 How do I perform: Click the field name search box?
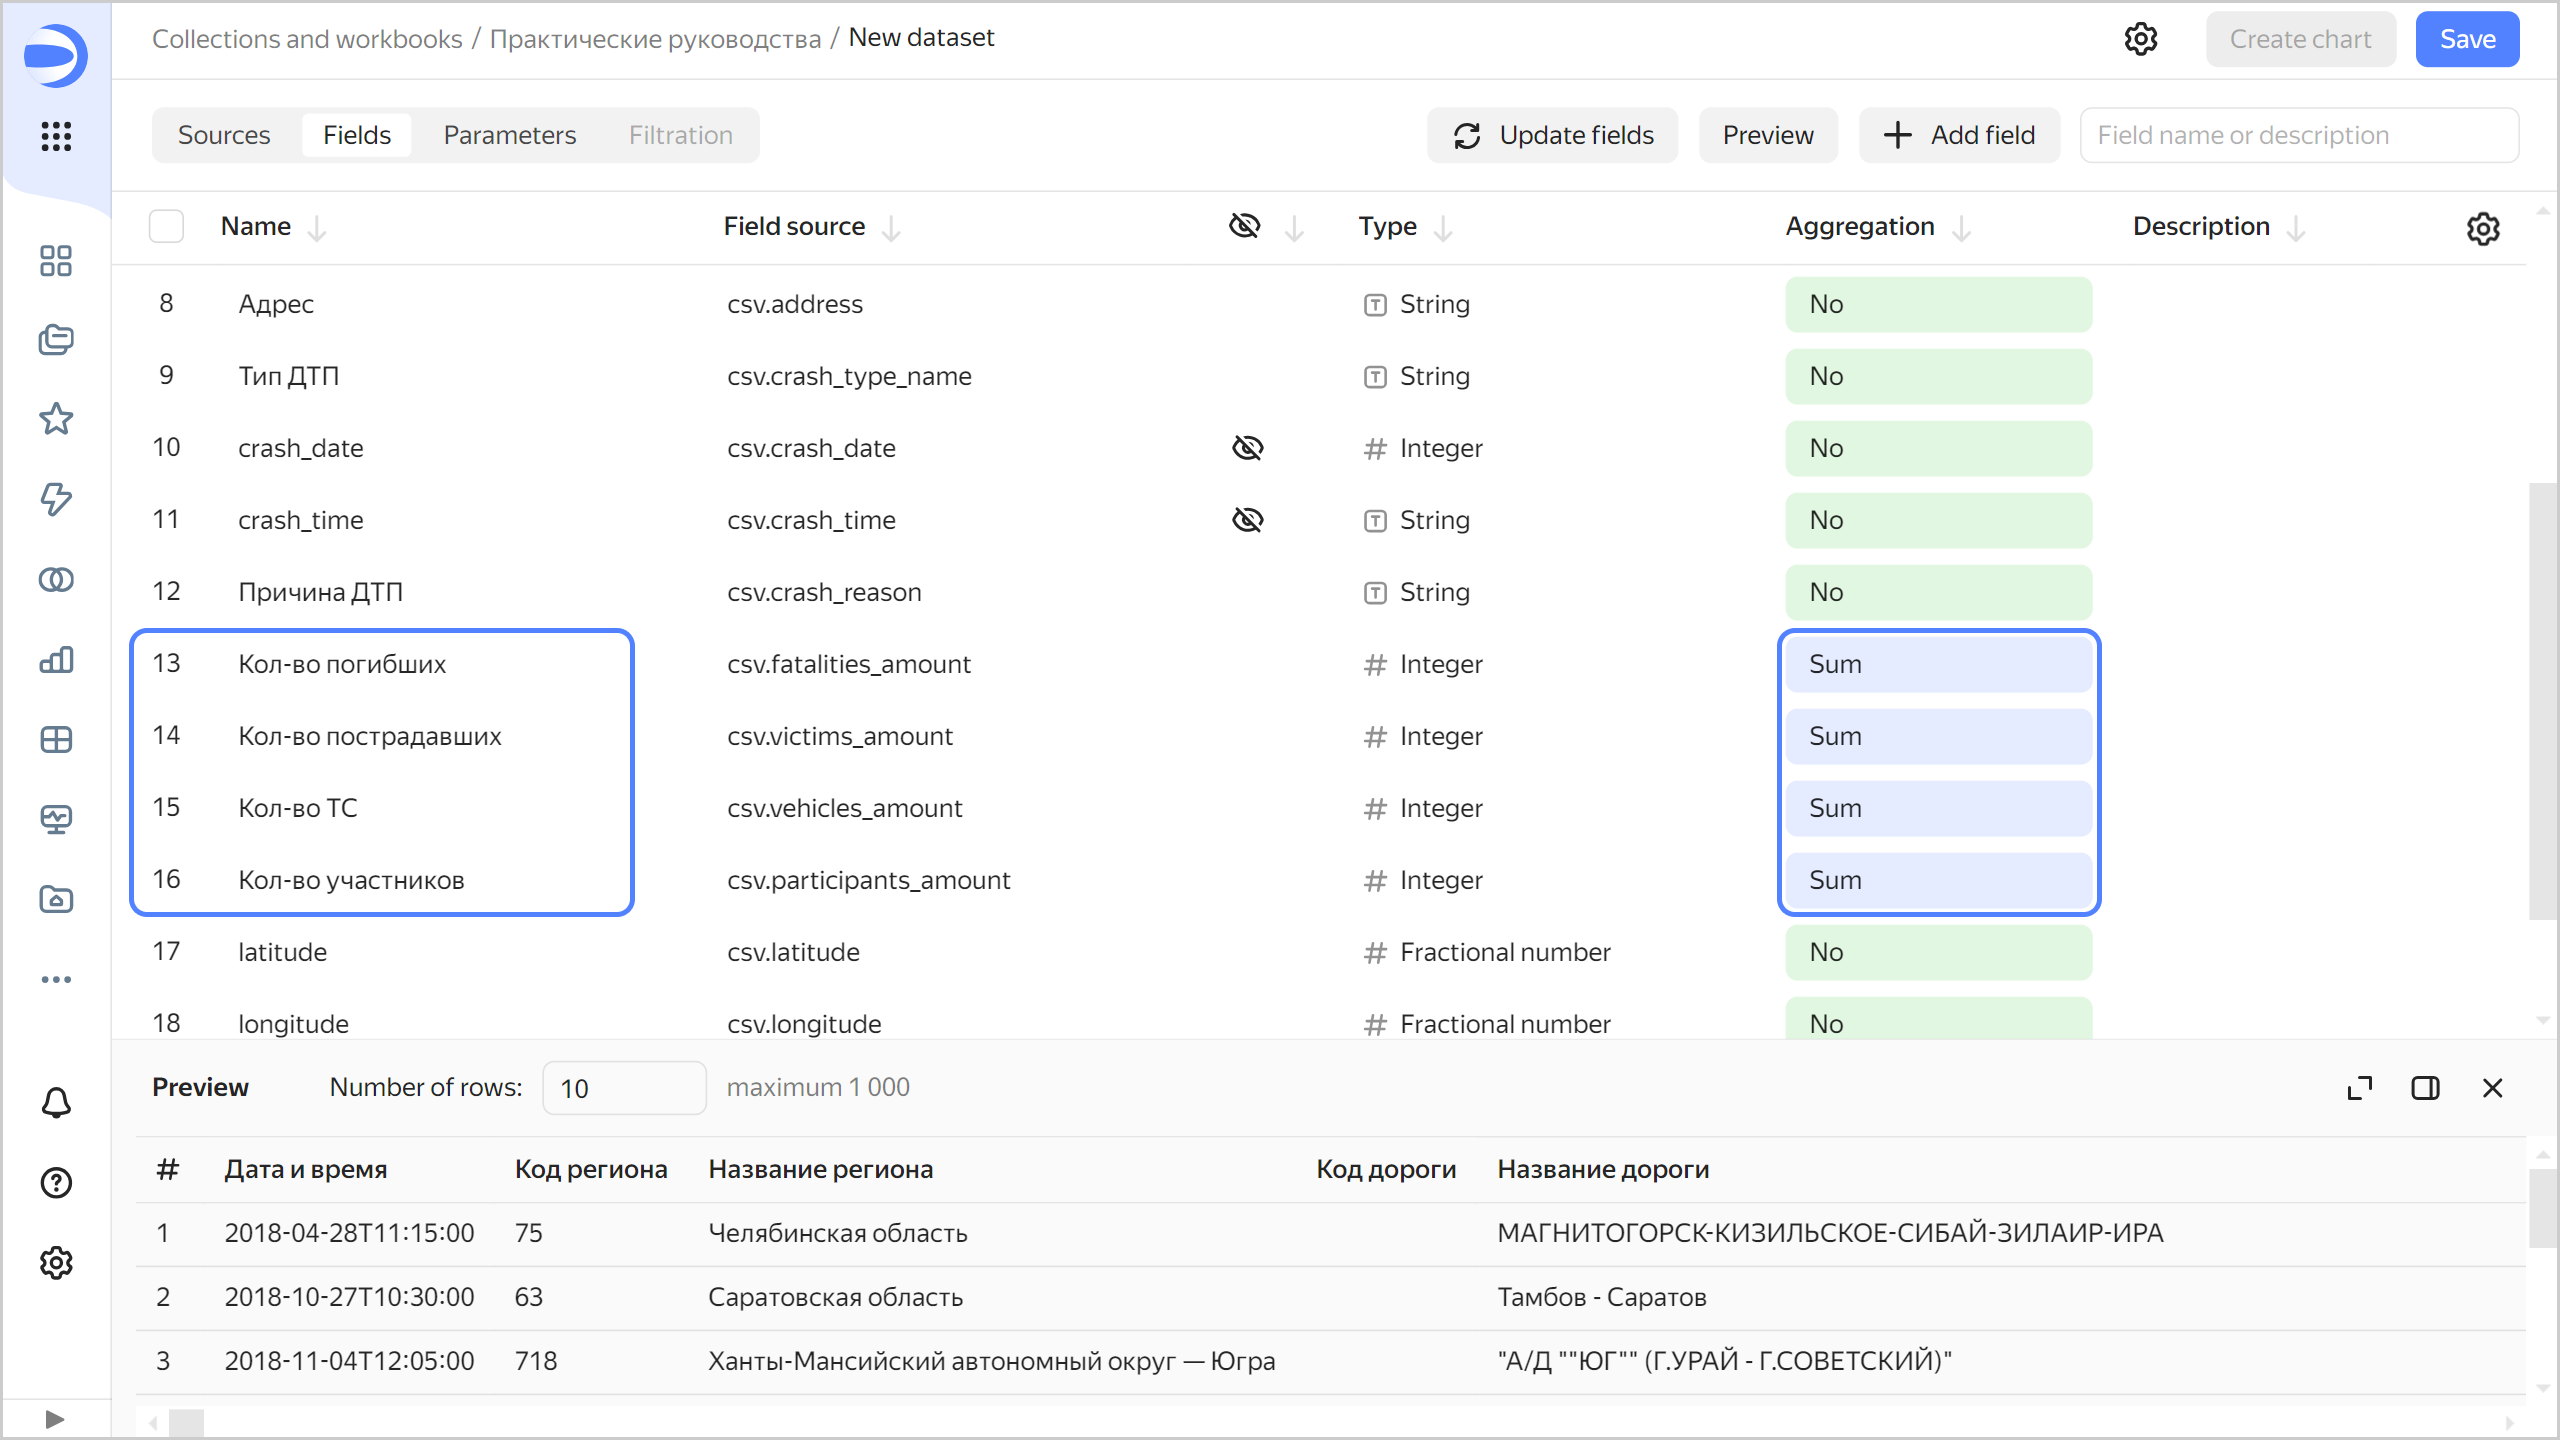pos(2298,135)
